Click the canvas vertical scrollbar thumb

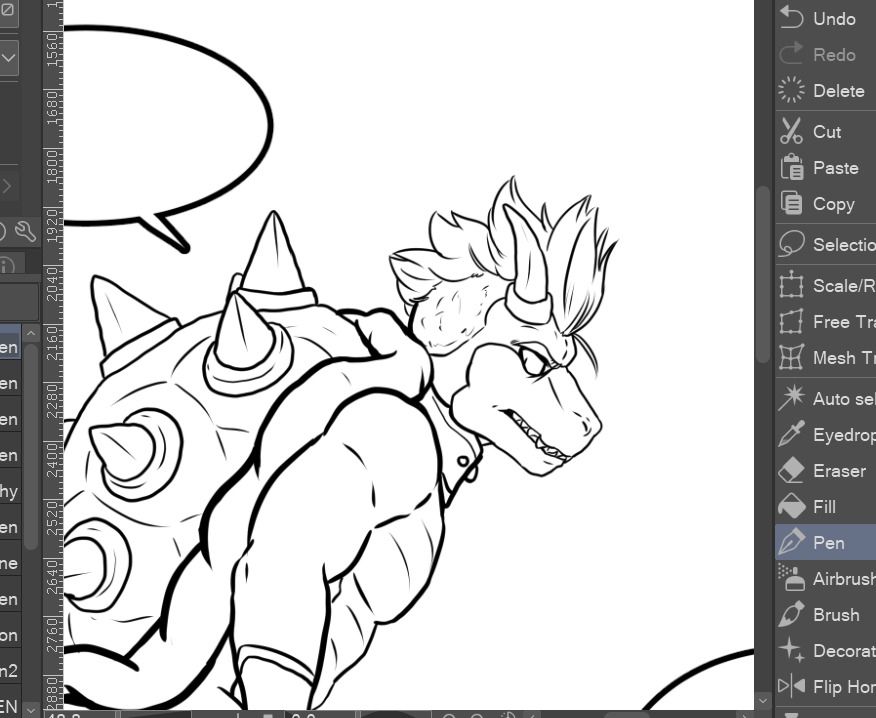point(763,275)
